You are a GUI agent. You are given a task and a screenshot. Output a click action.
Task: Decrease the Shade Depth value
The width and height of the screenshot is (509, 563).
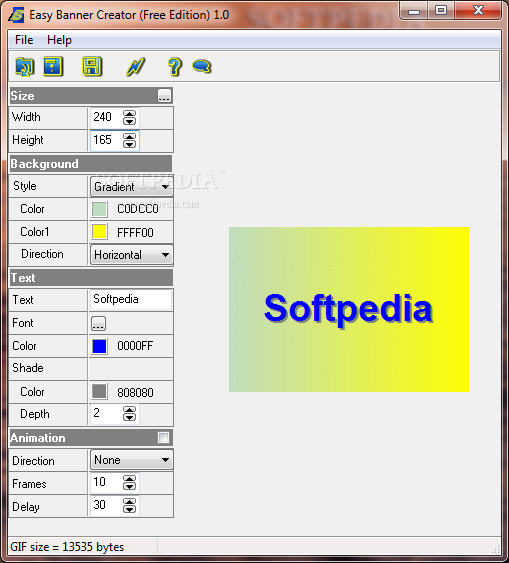click(x=129, y=417)
